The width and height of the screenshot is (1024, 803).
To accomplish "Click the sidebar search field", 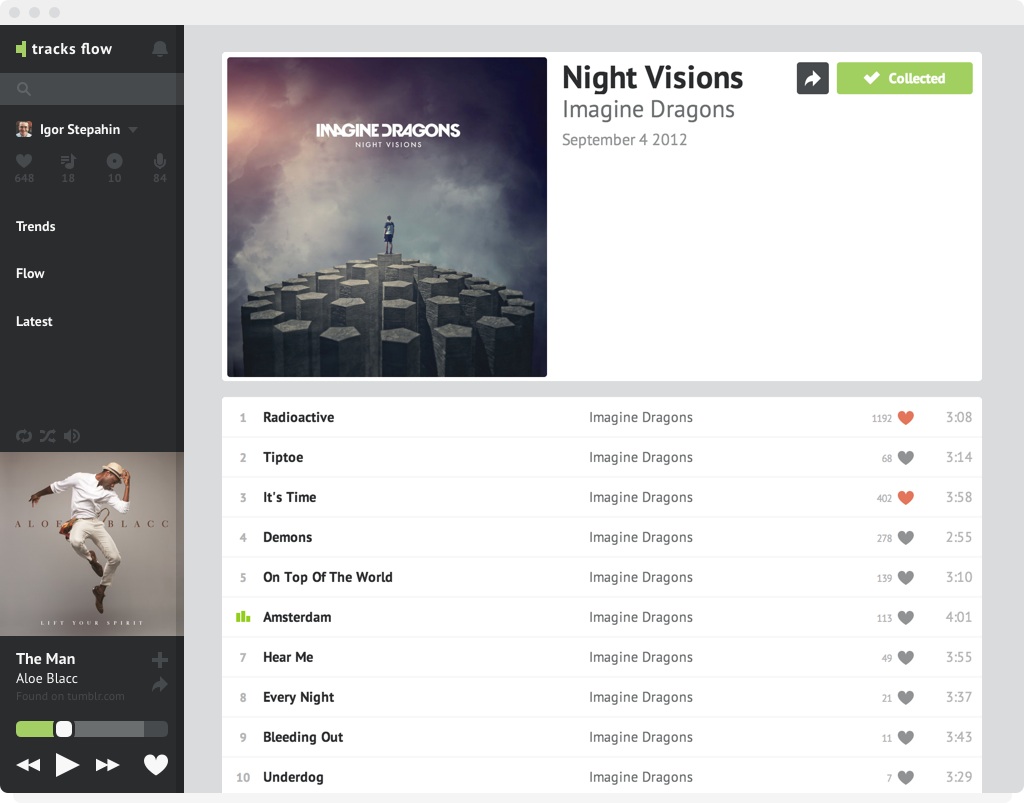I will 92,89.
